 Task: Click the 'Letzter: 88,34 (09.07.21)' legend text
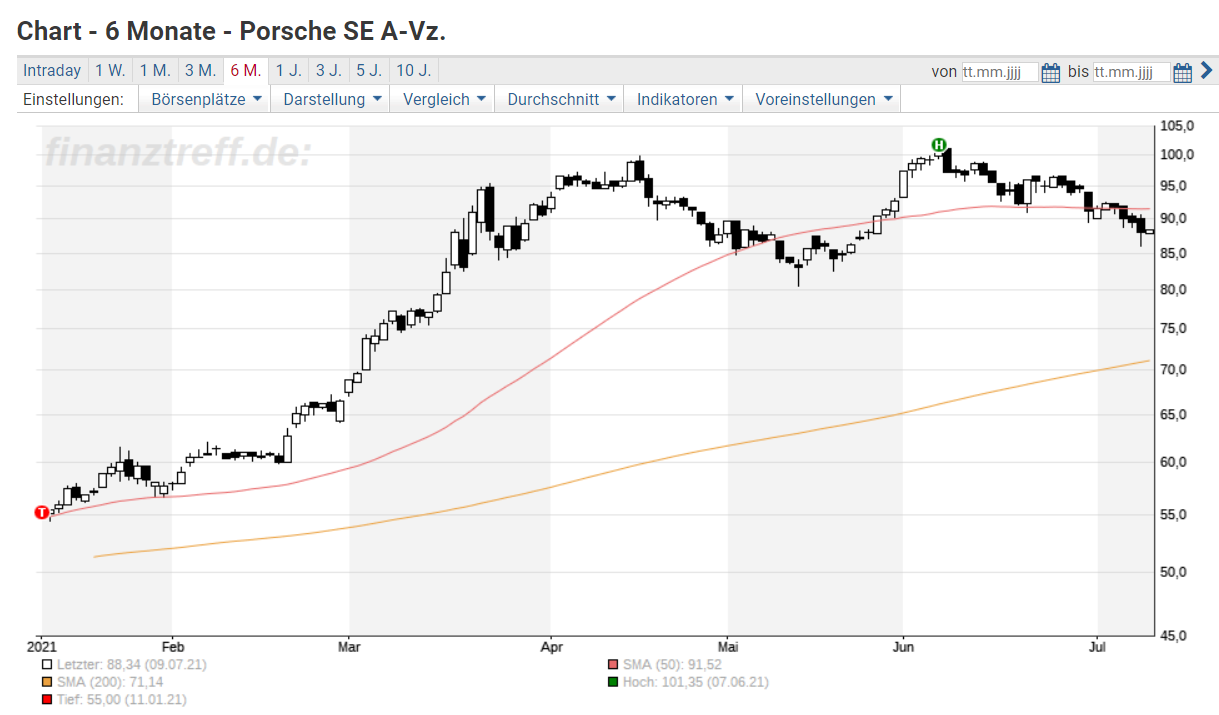131,664
